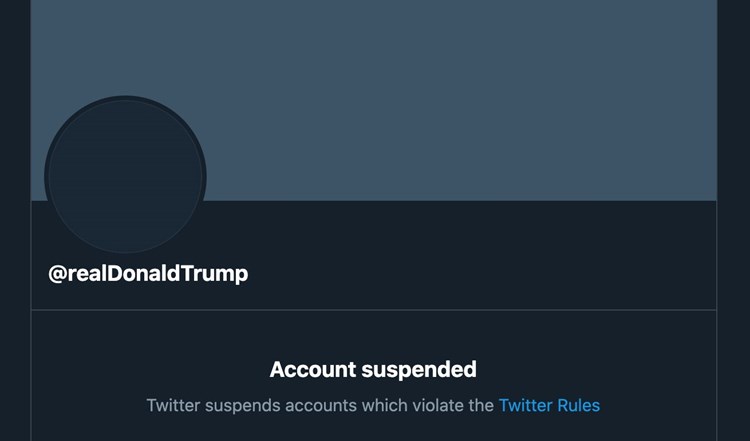750x441 pixels.
Task: Click the dark left margin outside the profile
Action: click(14, 220)
